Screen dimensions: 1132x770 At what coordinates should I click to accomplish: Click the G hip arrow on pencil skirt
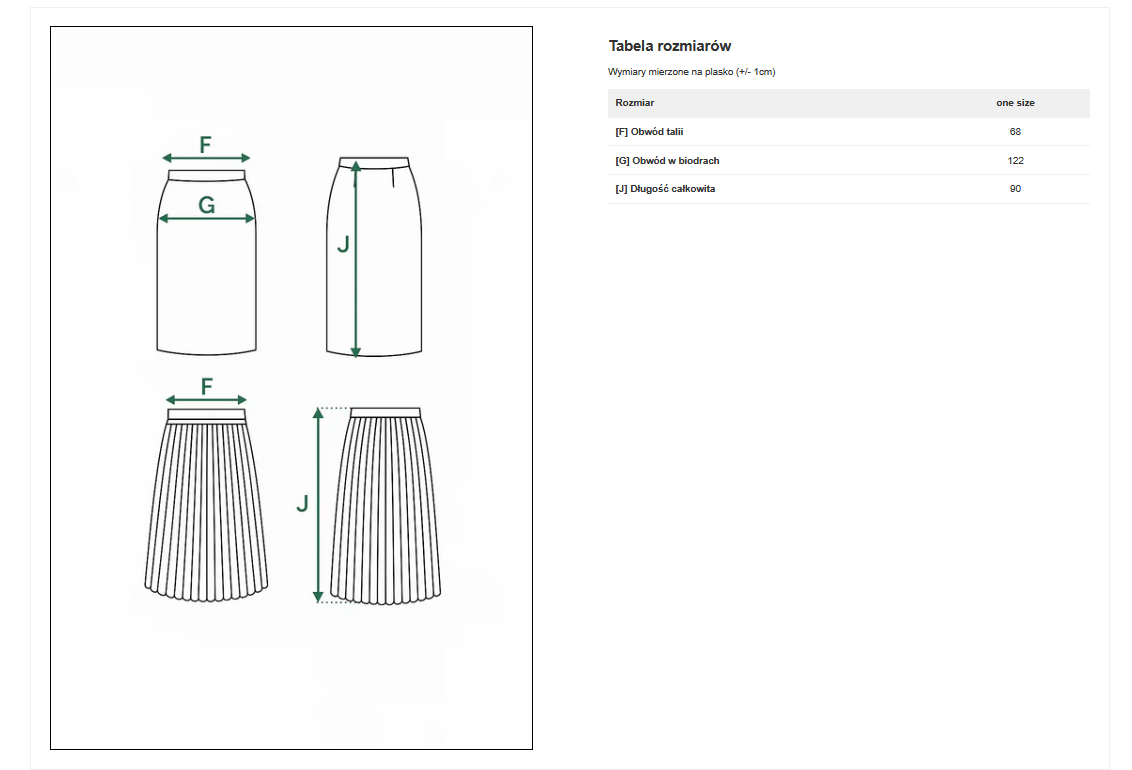point(207,219)
